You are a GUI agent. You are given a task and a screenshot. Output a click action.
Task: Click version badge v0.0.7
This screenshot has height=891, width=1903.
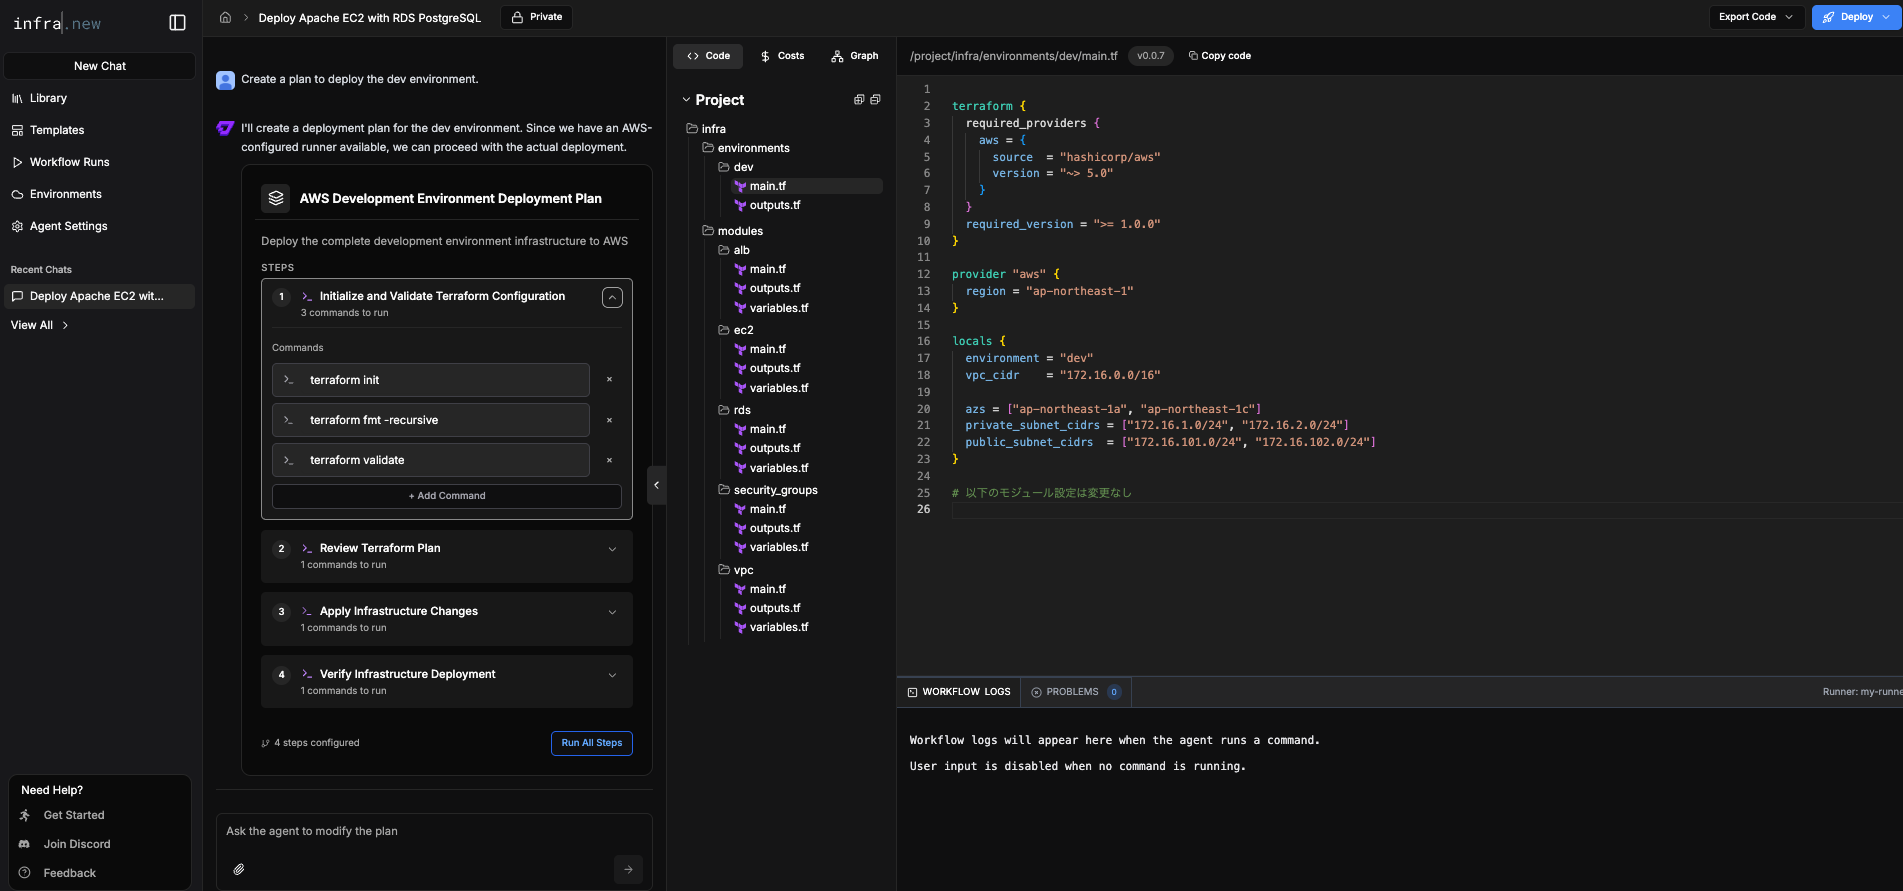pos(1150,56)
